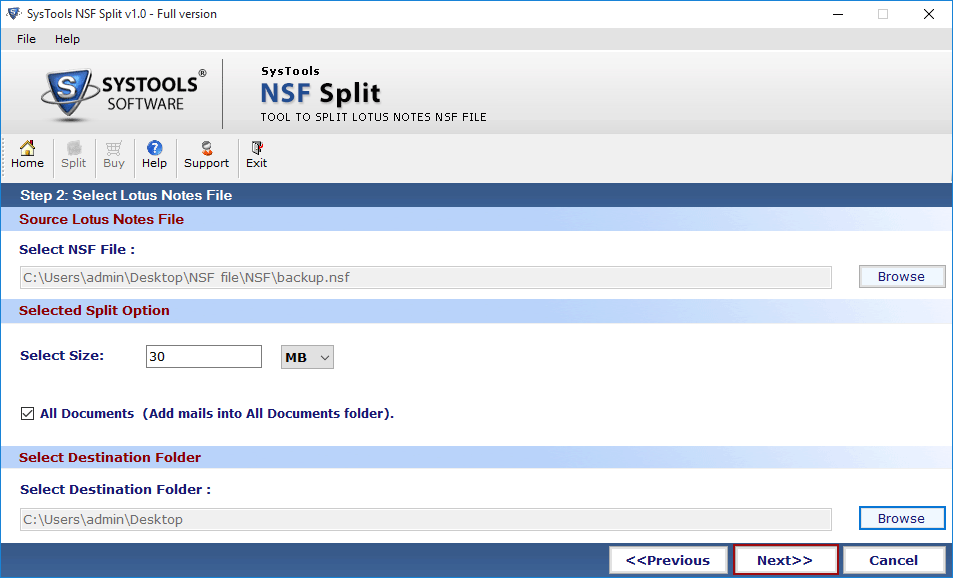The width and height of the screenshot is (953, 578).
Task: Minimize the NSF Split window
Action: (x=838, y=14)
